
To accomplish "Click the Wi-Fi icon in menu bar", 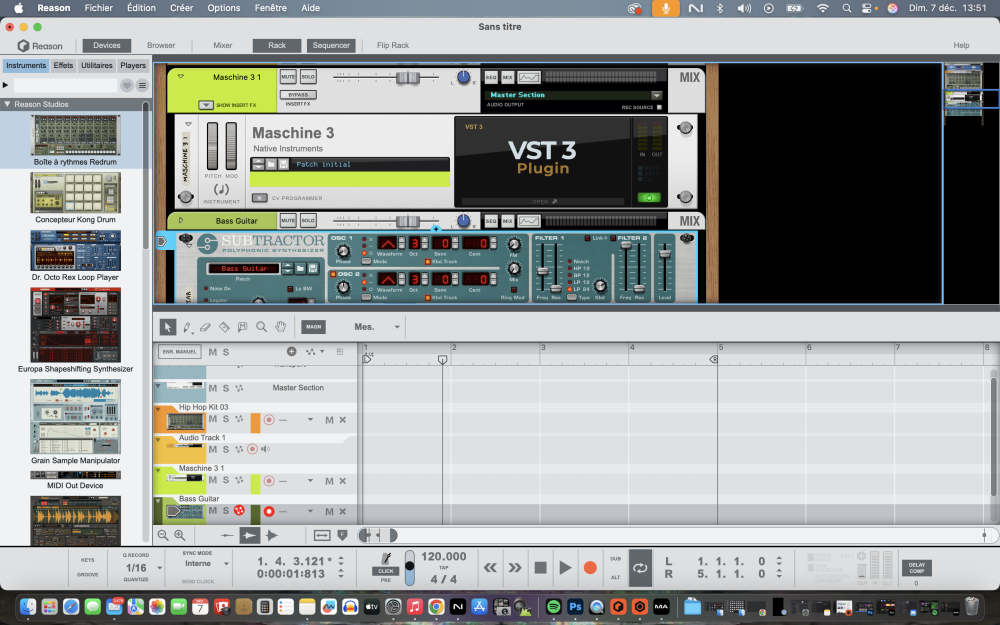I will tap(823, 8).
